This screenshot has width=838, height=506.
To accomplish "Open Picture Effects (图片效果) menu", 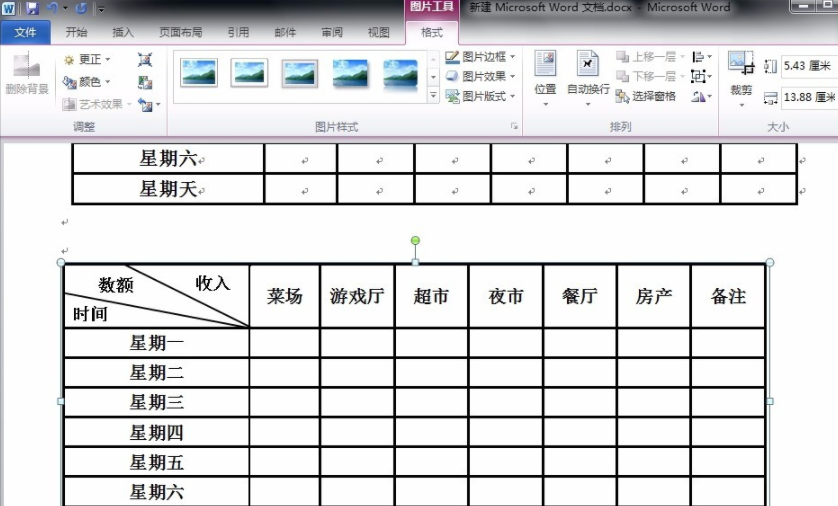I will tap(480, 76).
